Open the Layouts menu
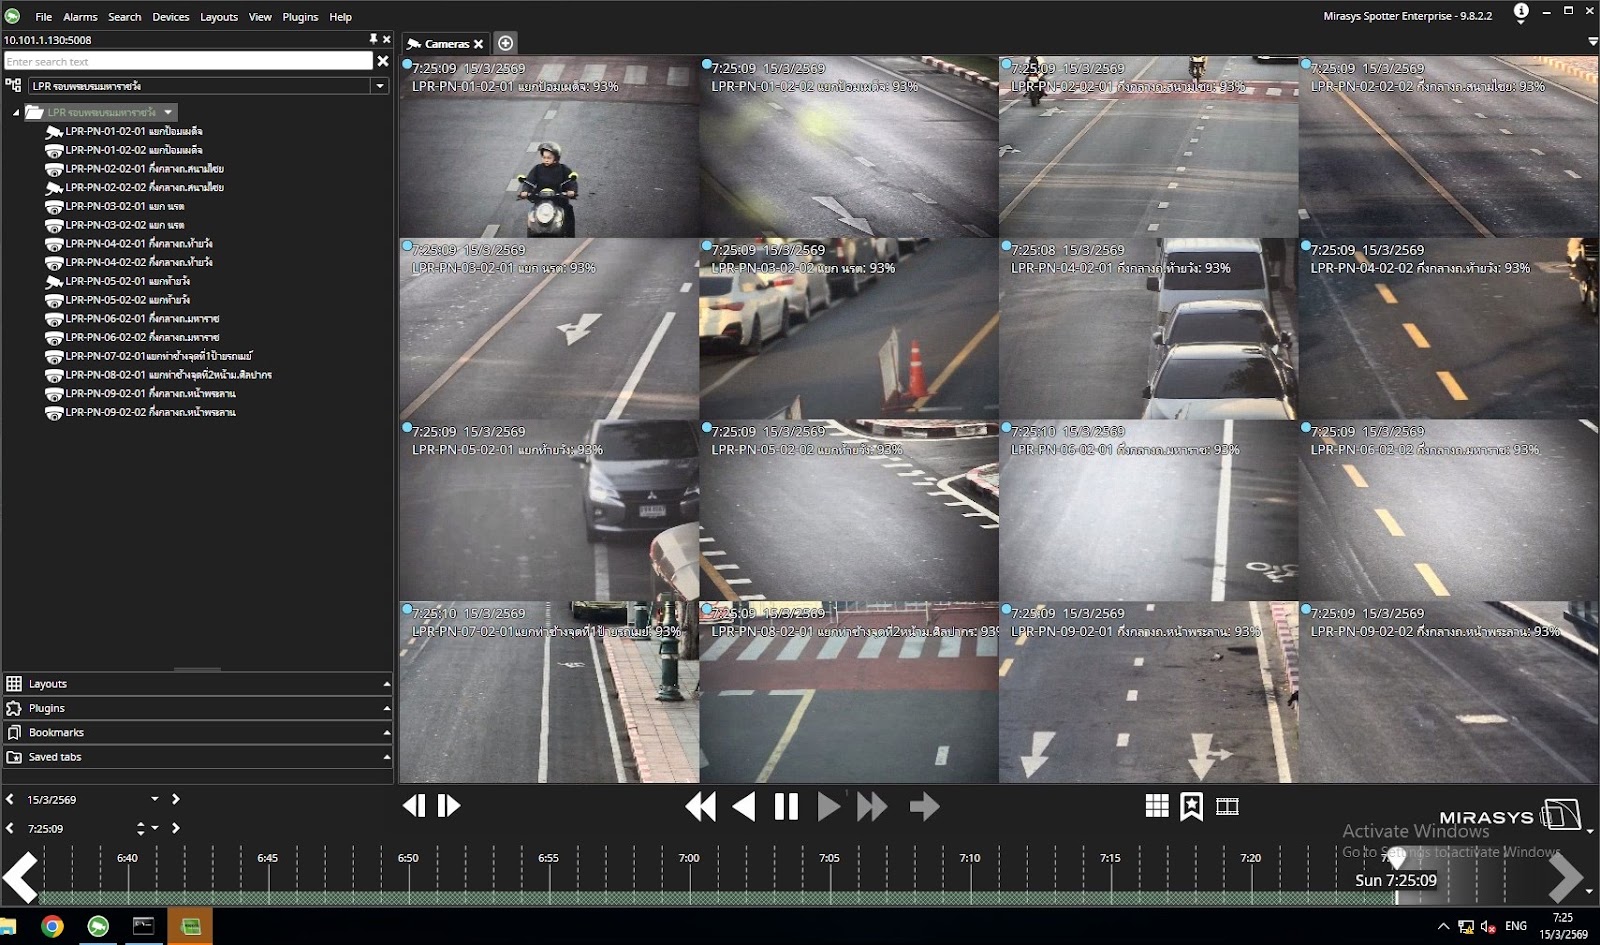The height and width of the screenshot is (945, 1600). click(x=219, y=17)
